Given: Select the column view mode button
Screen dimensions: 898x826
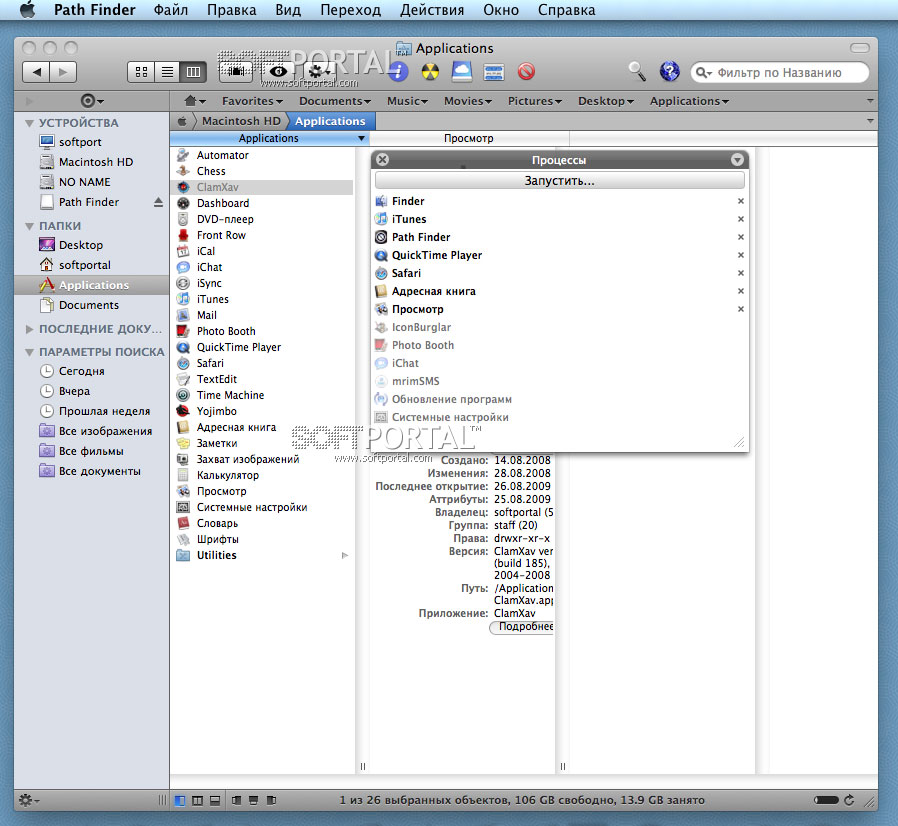Looking at the screenshot, I should coord(193,72).
